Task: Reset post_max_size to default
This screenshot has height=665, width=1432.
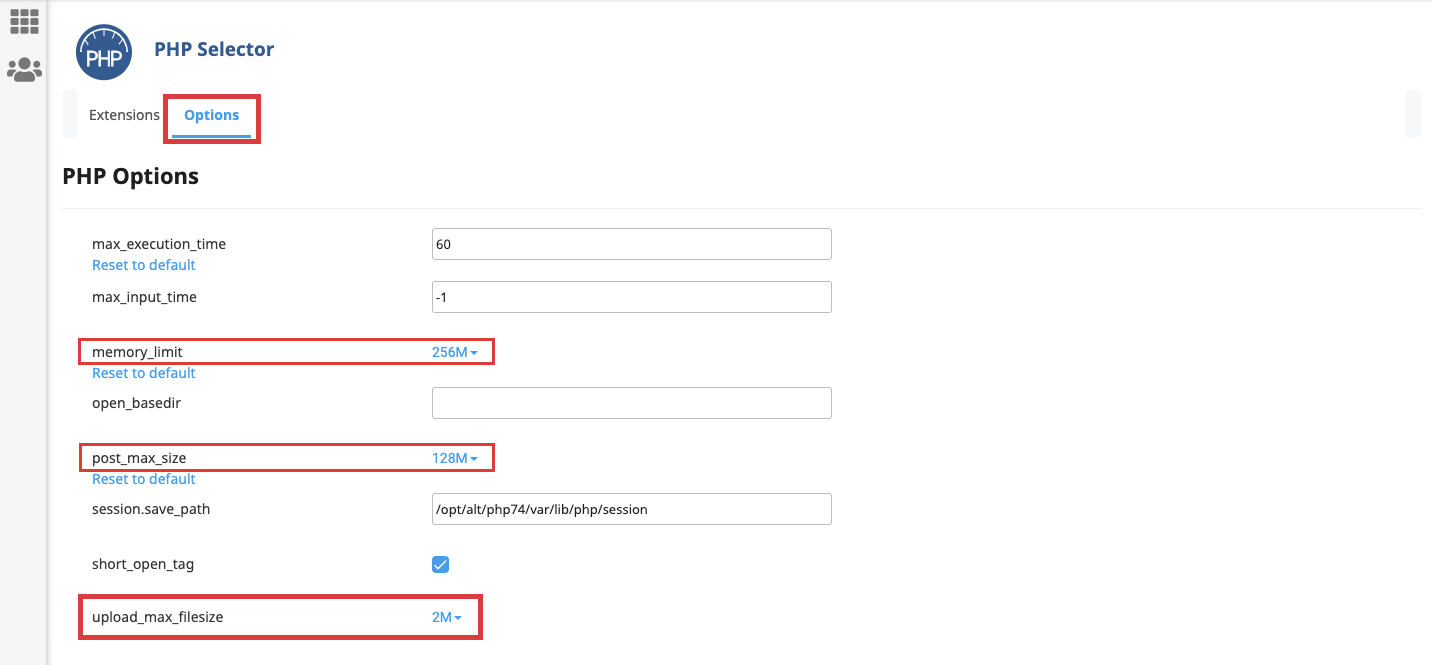Action: coord(143,479)
